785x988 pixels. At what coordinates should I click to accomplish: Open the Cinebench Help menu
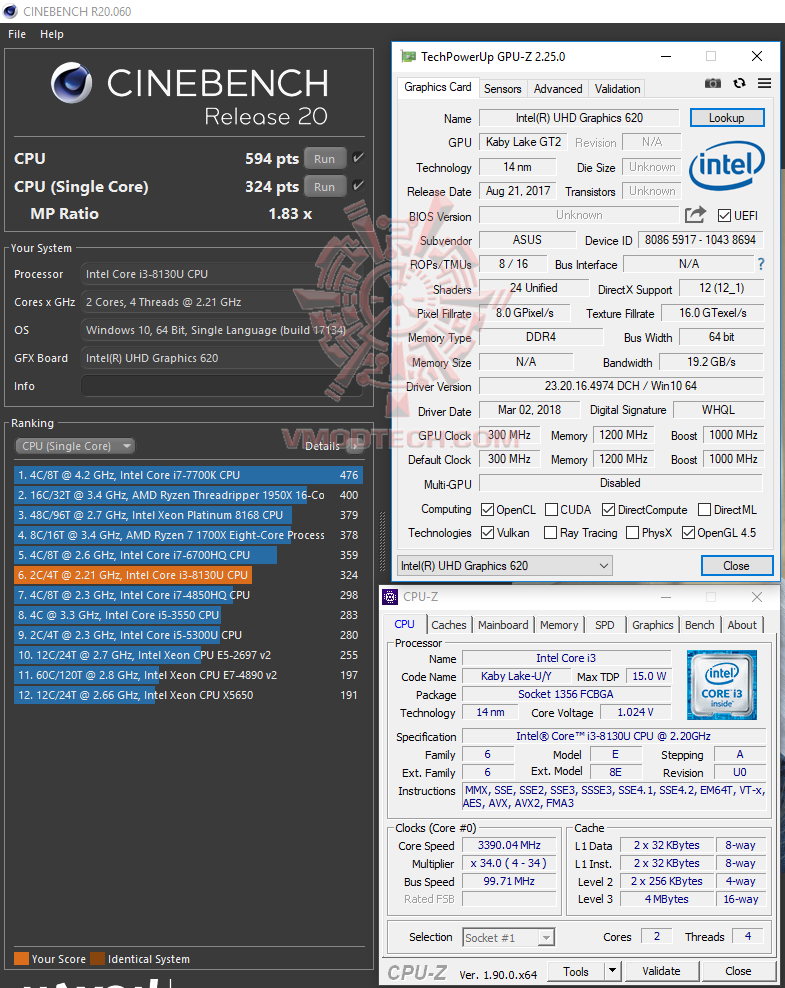[x=52, y=34]
